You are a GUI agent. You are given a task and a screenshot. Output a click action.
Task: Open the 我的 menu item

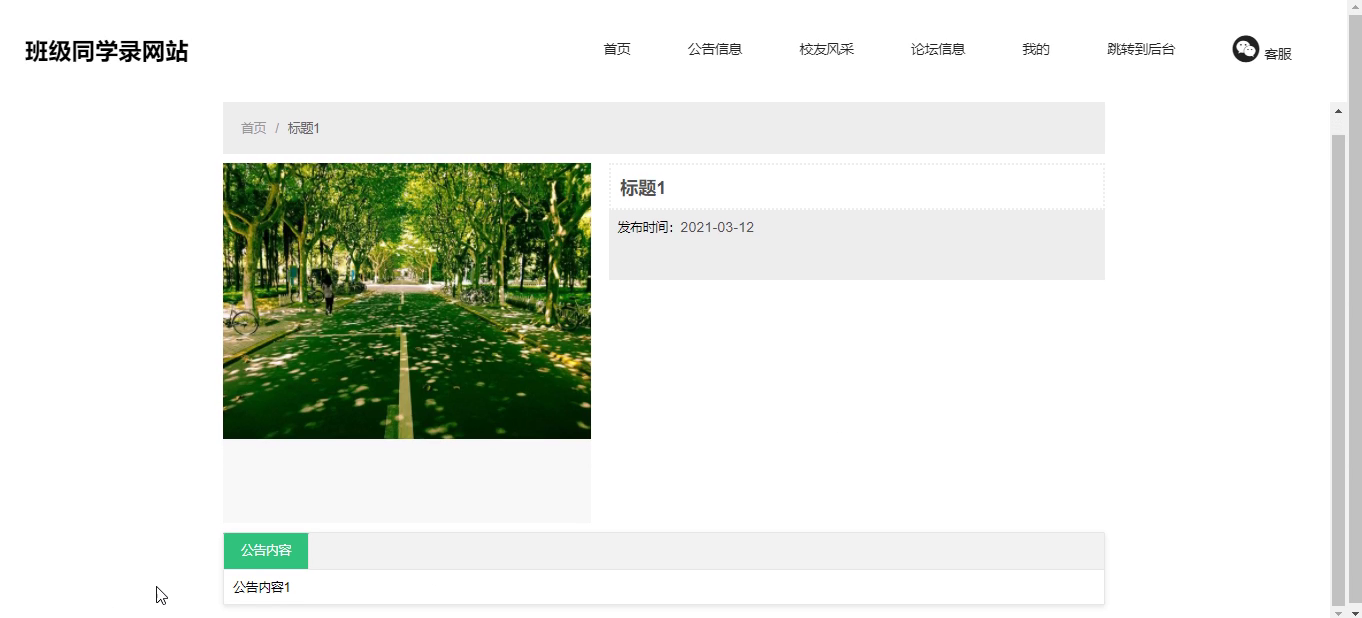click(x=1036, y=49)
